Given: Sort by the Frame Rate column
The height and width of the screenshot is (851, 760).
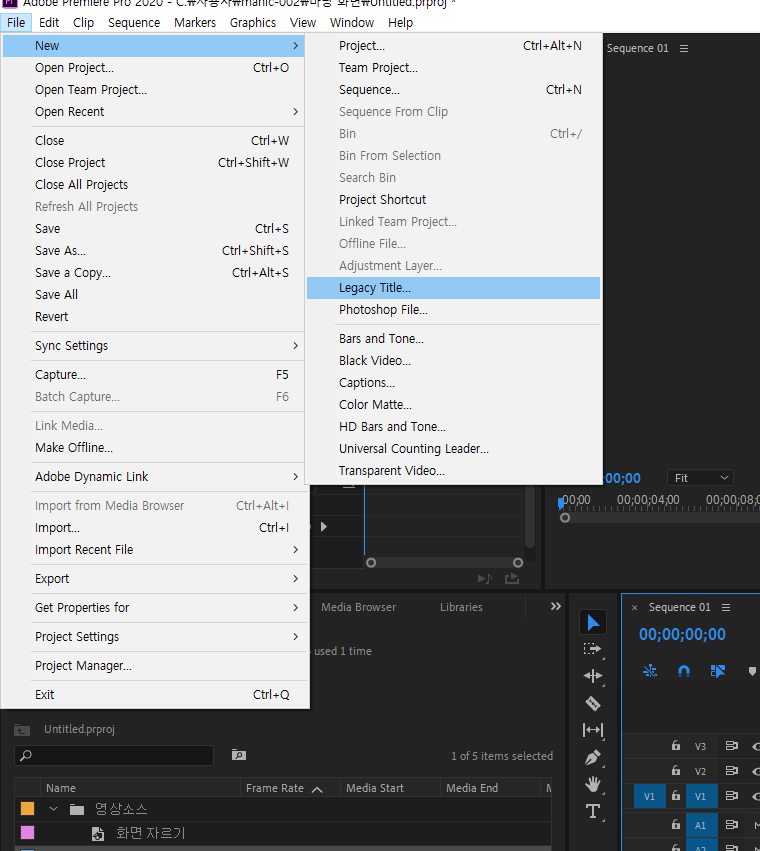Looking at the screenshot, I should [290, 788].
